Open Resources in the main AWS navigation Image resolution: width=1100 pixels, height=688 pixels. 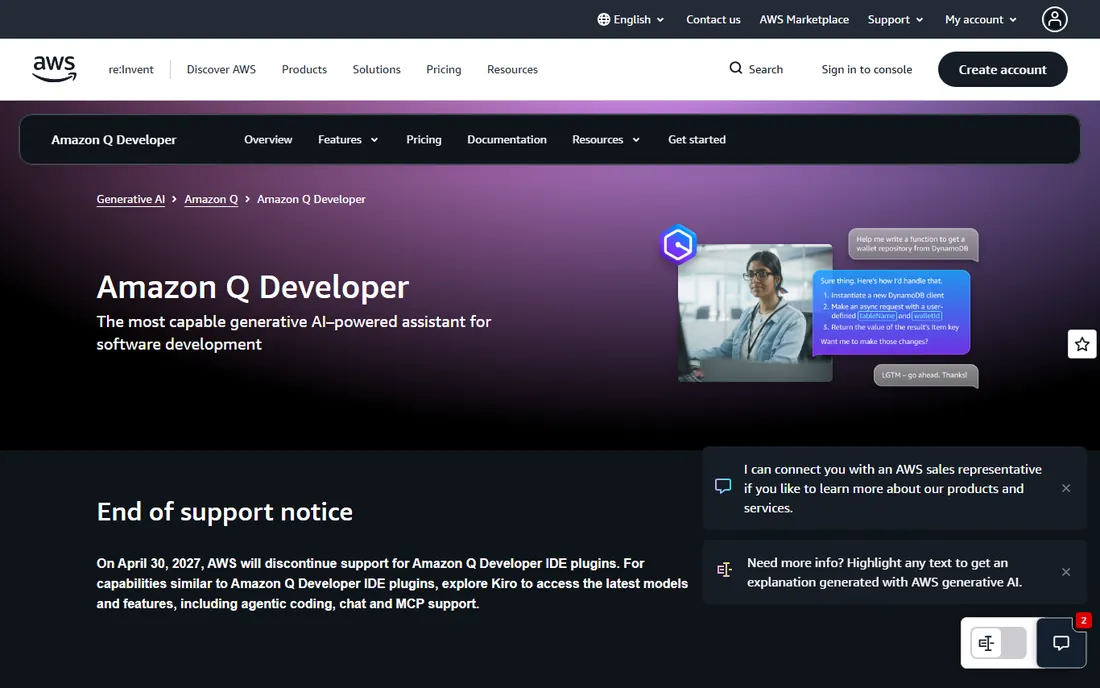tap(512, 69)
